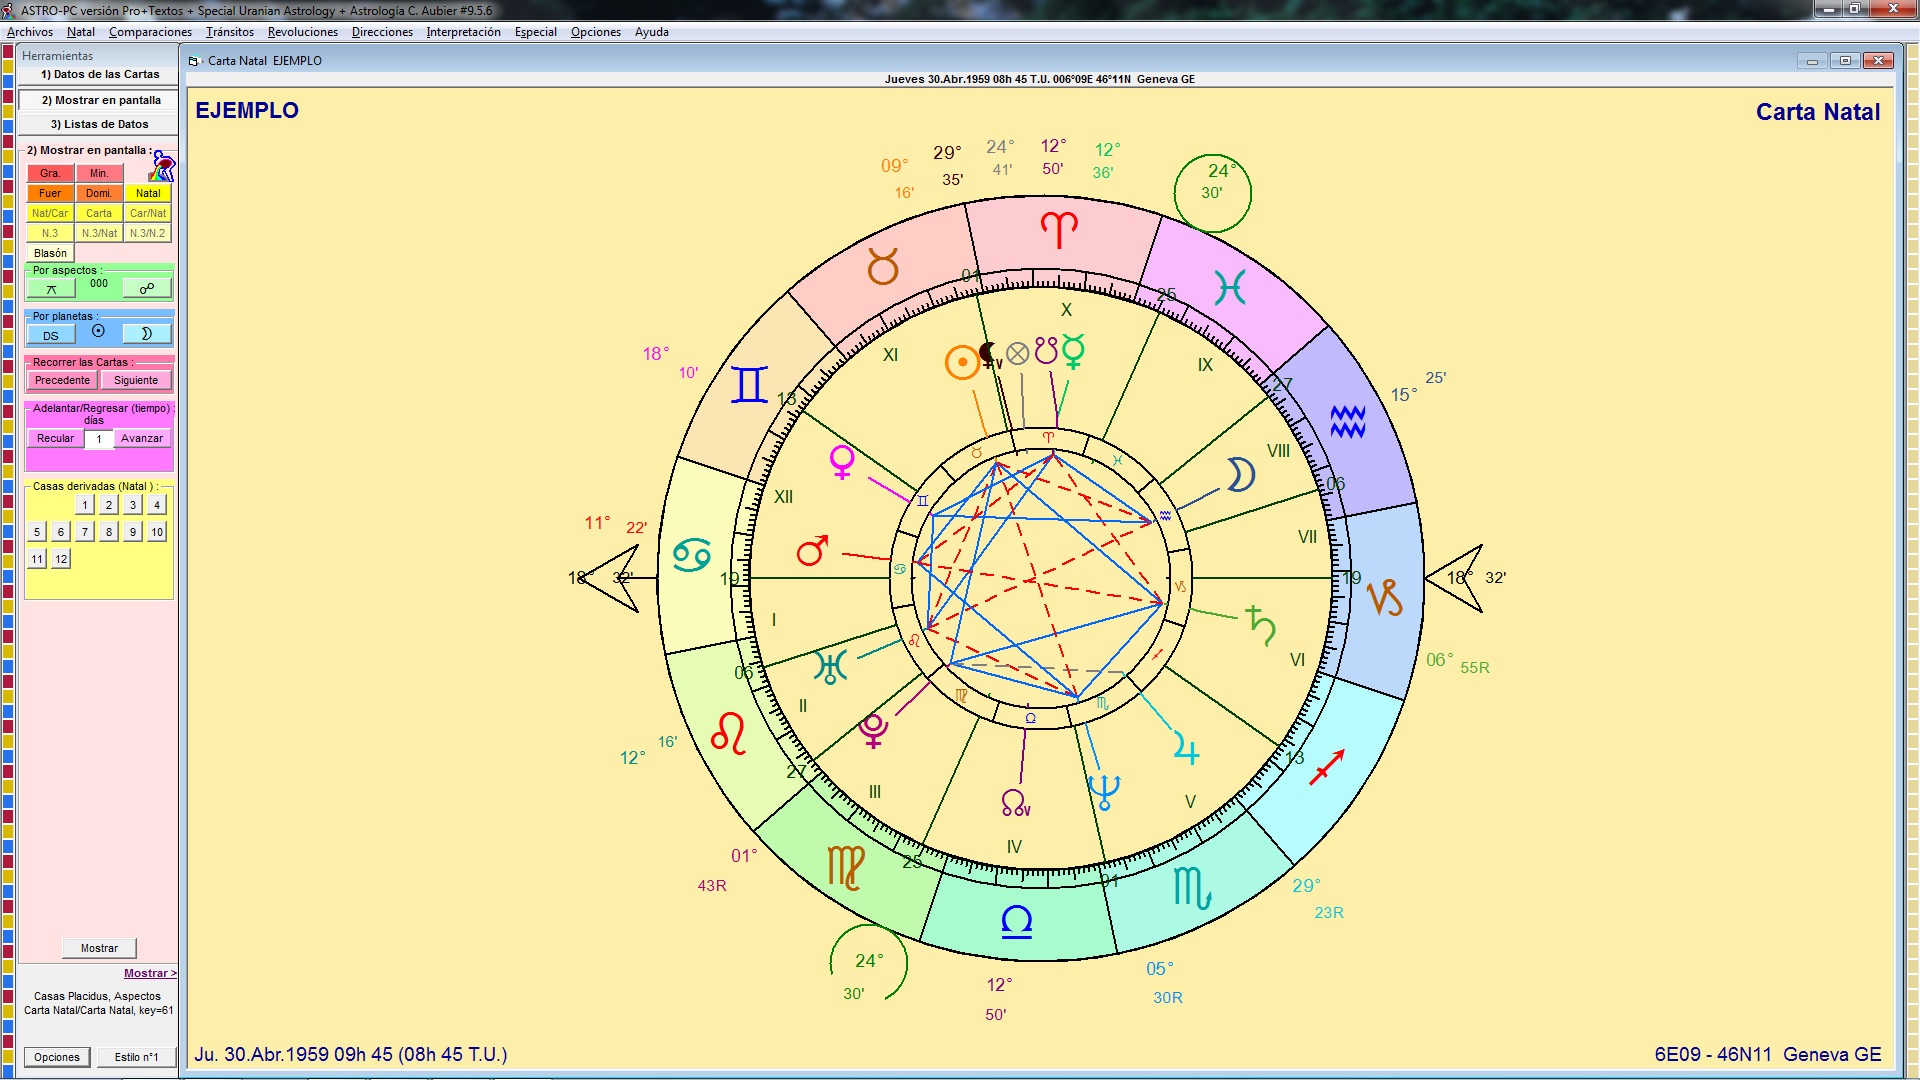This screenshot has width=1920, height=1080.
Task: Click the Neptune trident glyph
Action: coord(1105,791)
